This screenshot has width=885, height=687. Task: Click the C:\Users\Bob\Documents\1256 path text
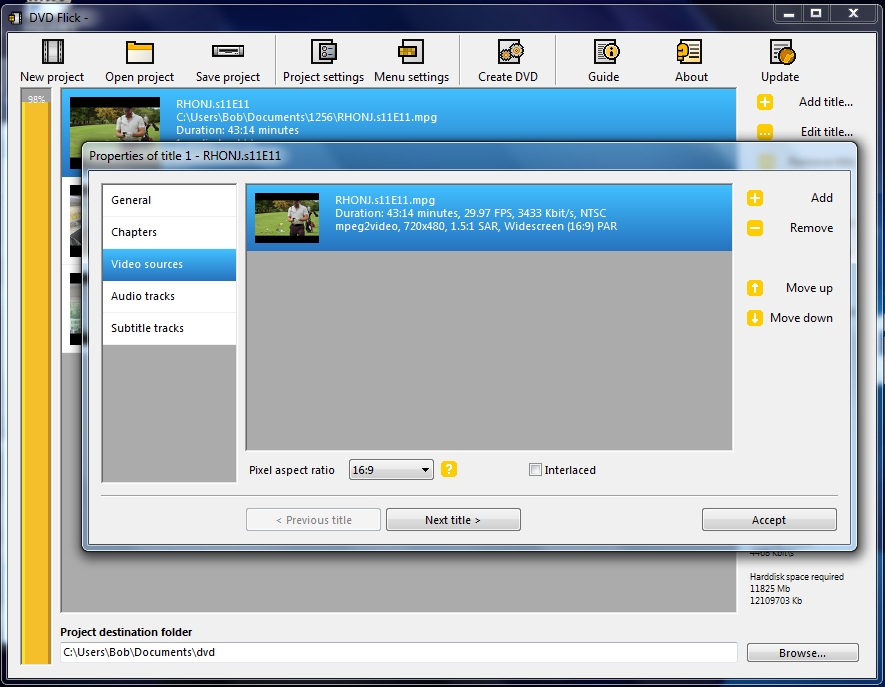[x=306, y=117]
